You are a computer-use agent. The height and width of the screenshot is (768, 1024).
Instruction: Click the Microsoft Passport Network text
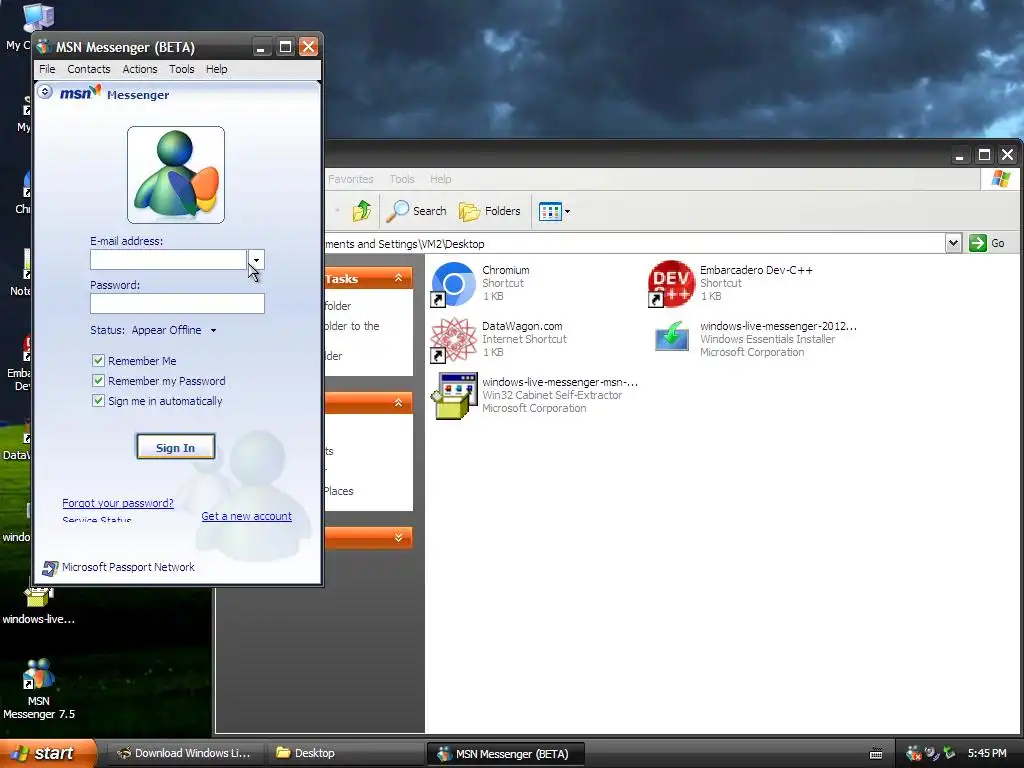pyautogui.click(x=128, y=568)
